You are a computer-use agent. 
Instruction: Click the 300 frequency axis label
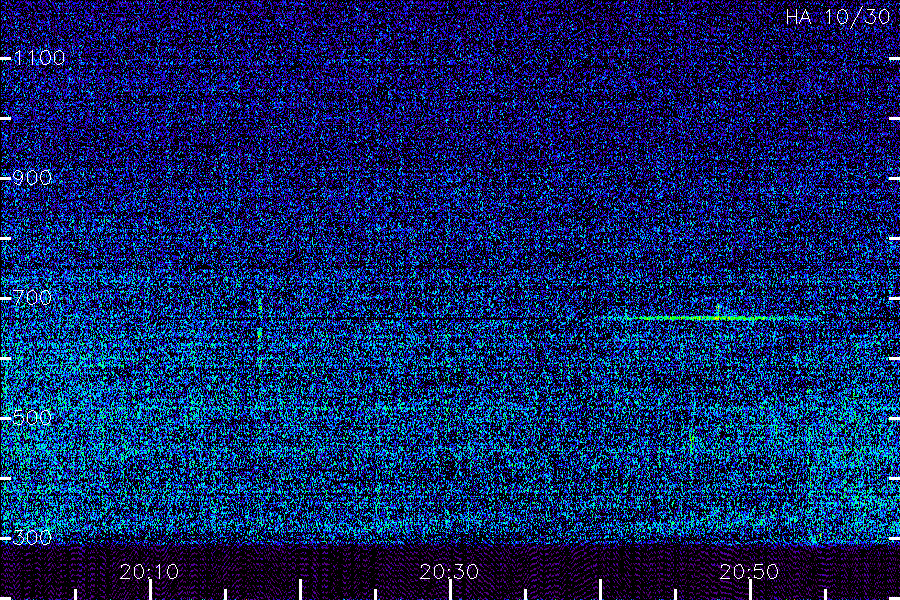(x=32, y=537)
